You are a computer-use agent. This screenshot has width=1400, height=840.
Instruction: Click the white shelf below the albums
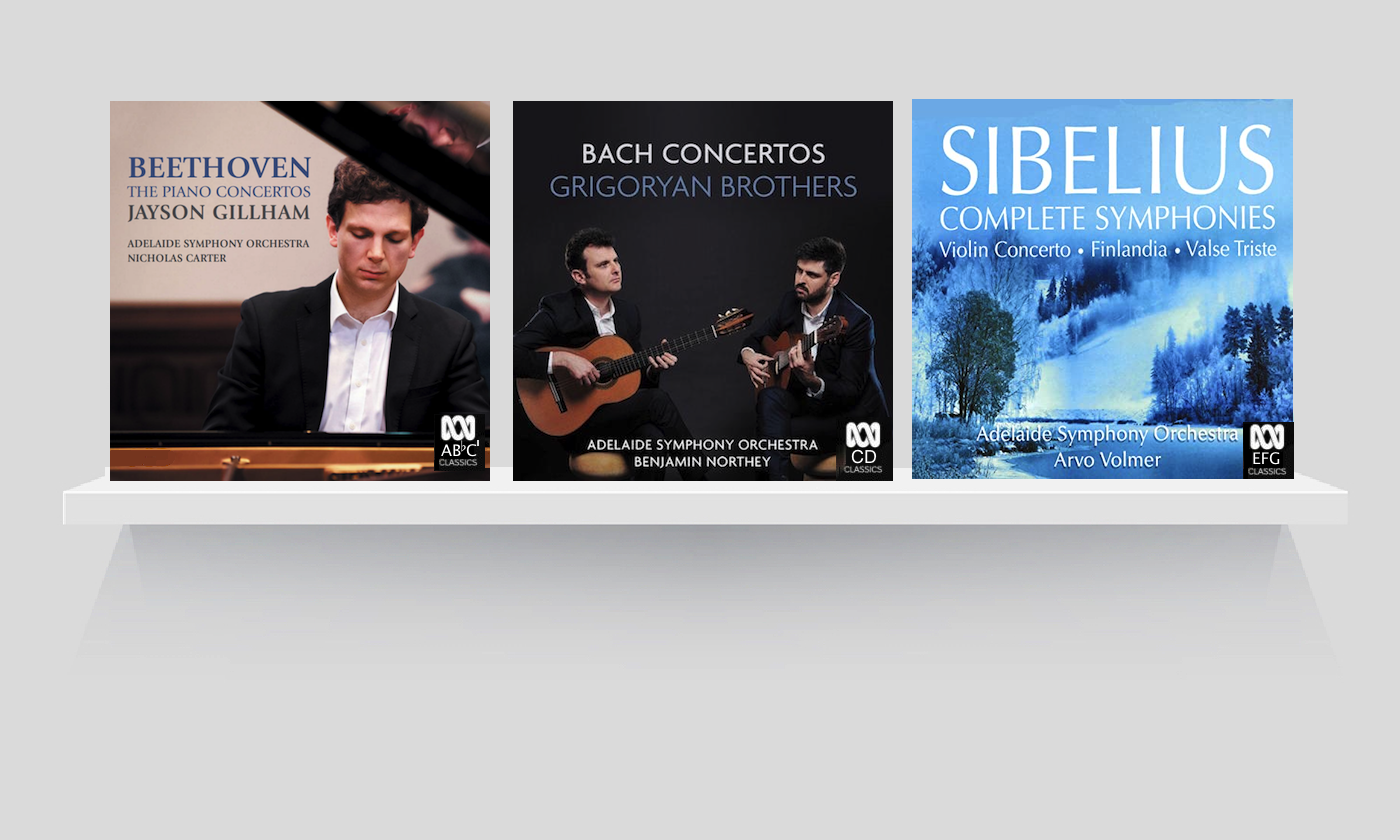[705, 500]
